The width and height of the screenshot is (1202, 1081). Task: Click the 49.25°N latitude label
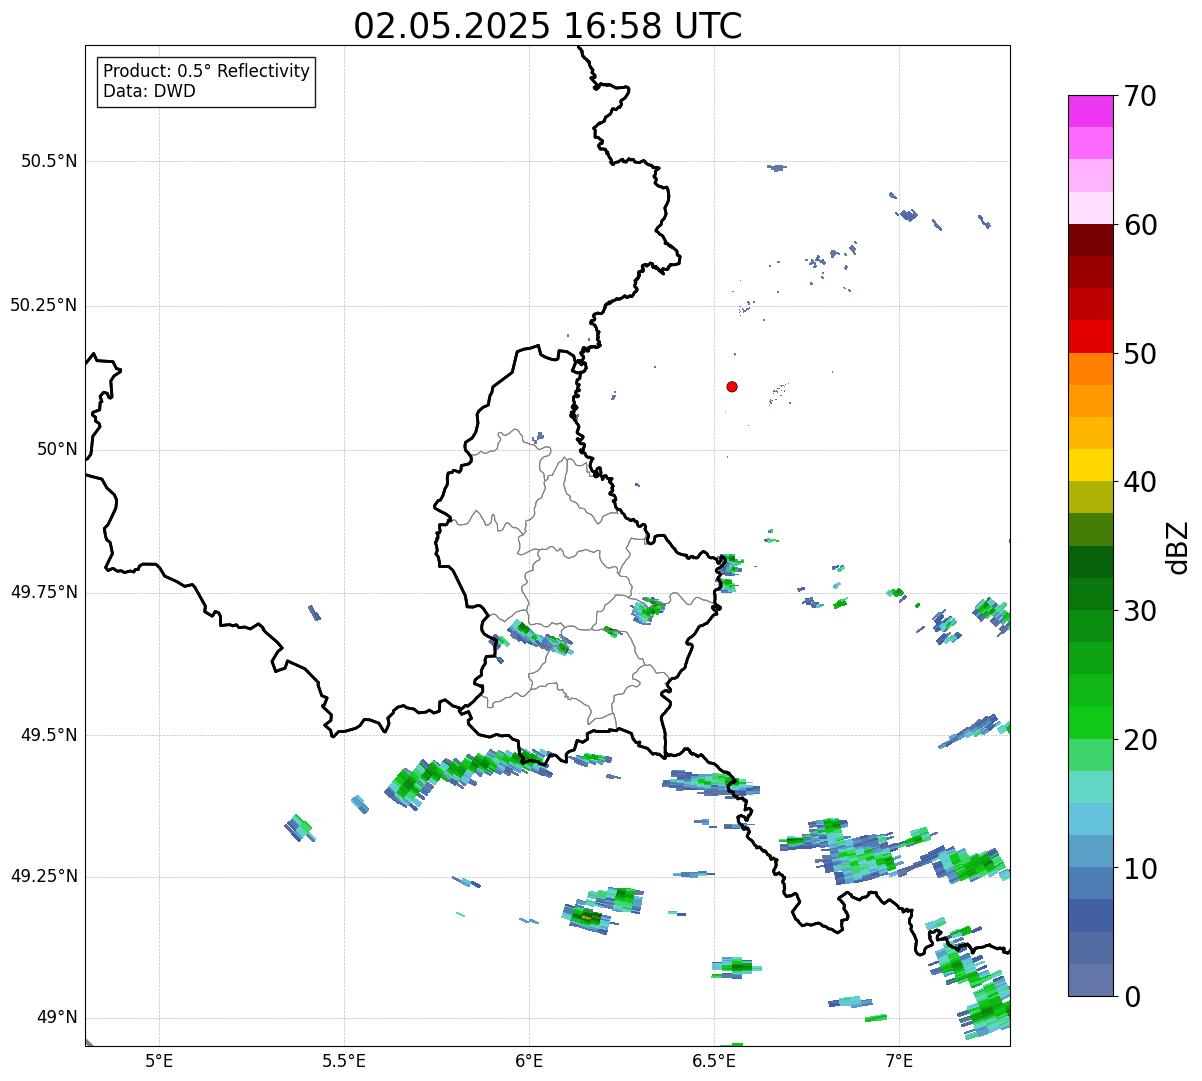point(44,877)
